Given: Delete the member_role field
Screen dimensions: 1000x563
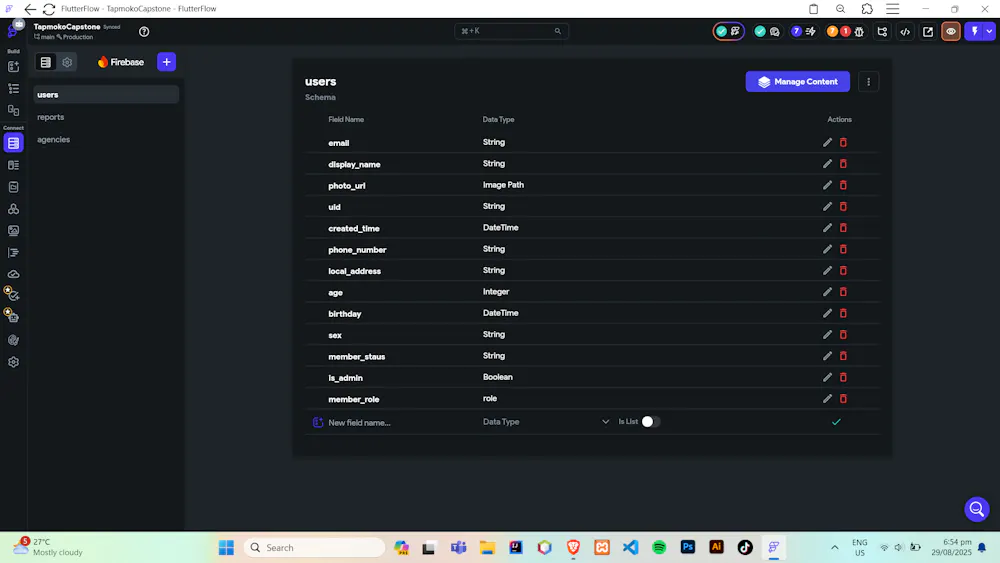Looking at the screenshot, I should pos(843,398).
